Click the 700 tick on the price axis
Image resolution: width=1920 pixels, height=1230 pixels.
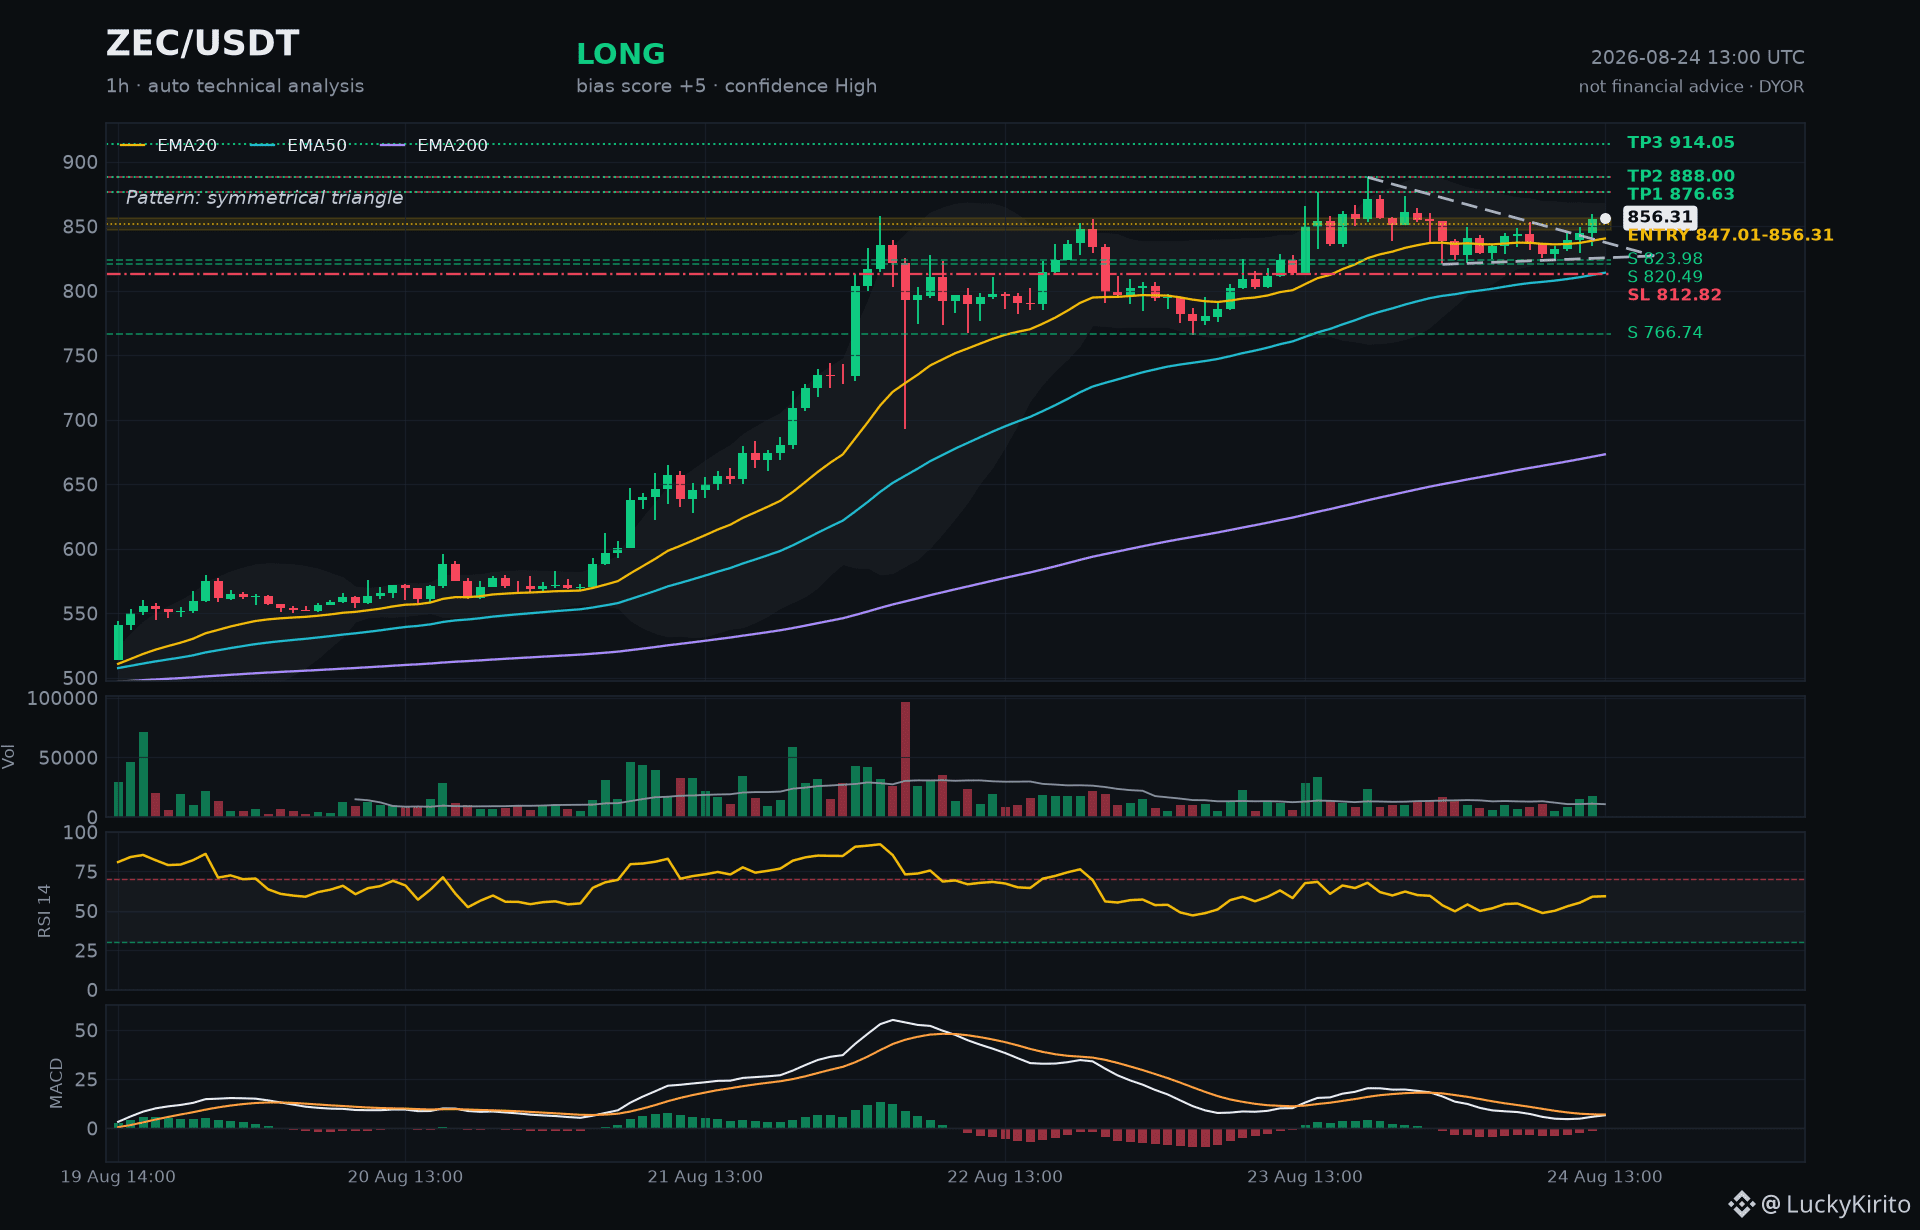pyautogui.click(x=80, y=421)
